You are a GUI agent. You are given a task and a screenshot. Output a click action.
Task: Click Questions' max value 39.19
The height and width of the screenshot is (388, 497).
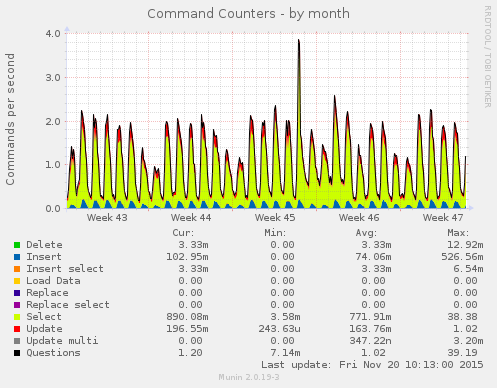click(x=462, y=353)
